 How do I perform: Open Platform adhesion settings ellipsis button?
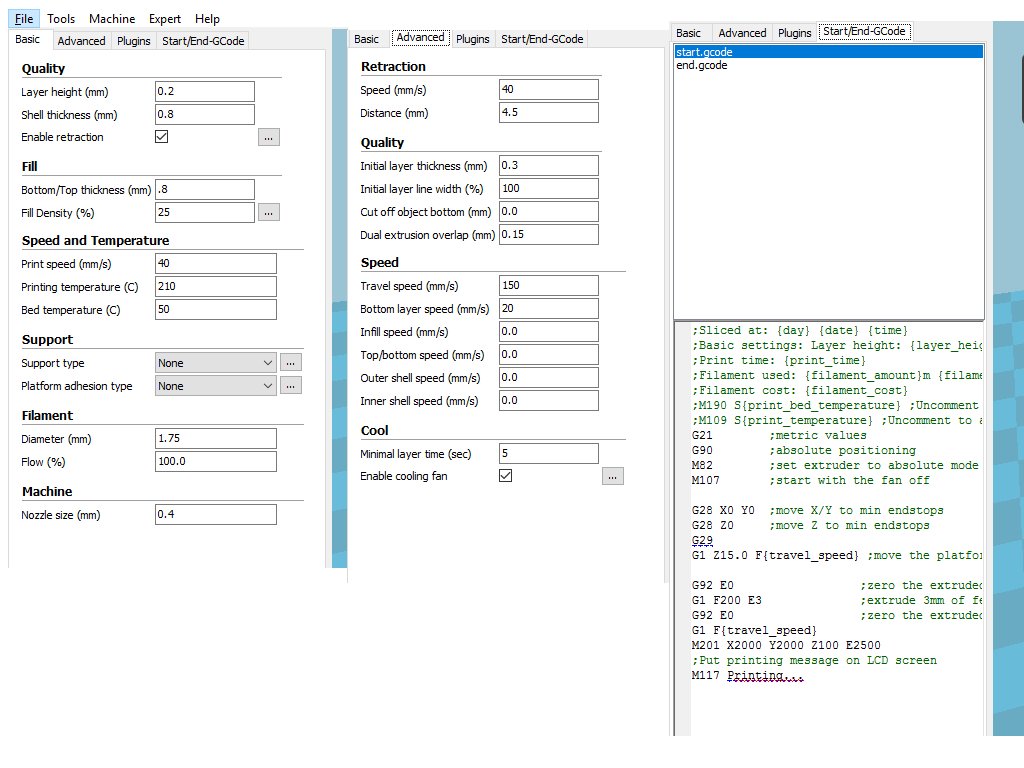[x=290, y=386]
